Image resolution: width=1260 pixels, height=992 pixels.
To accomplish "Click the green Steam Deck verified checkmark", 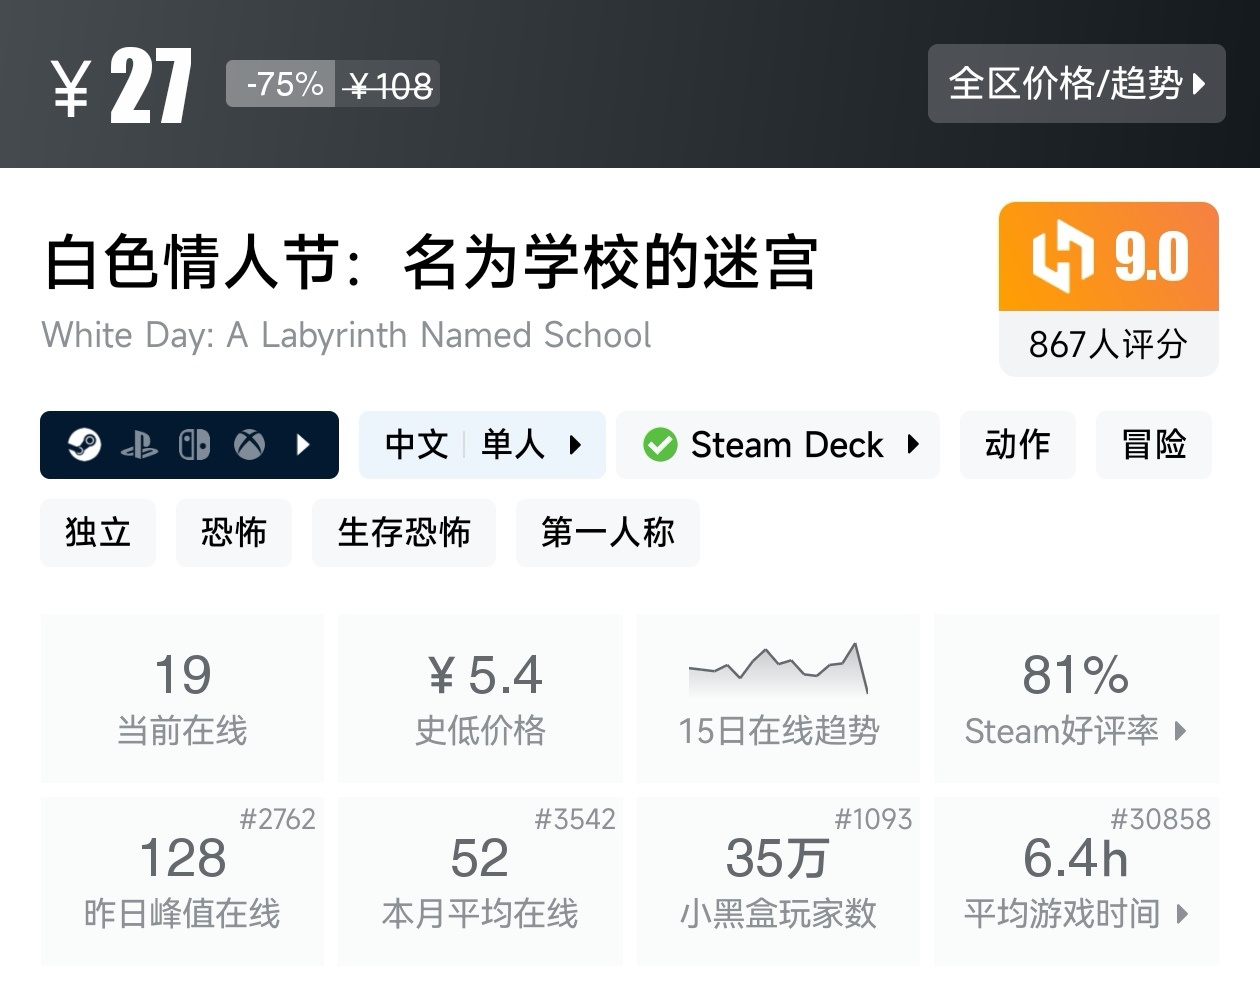I will point(660,445).
